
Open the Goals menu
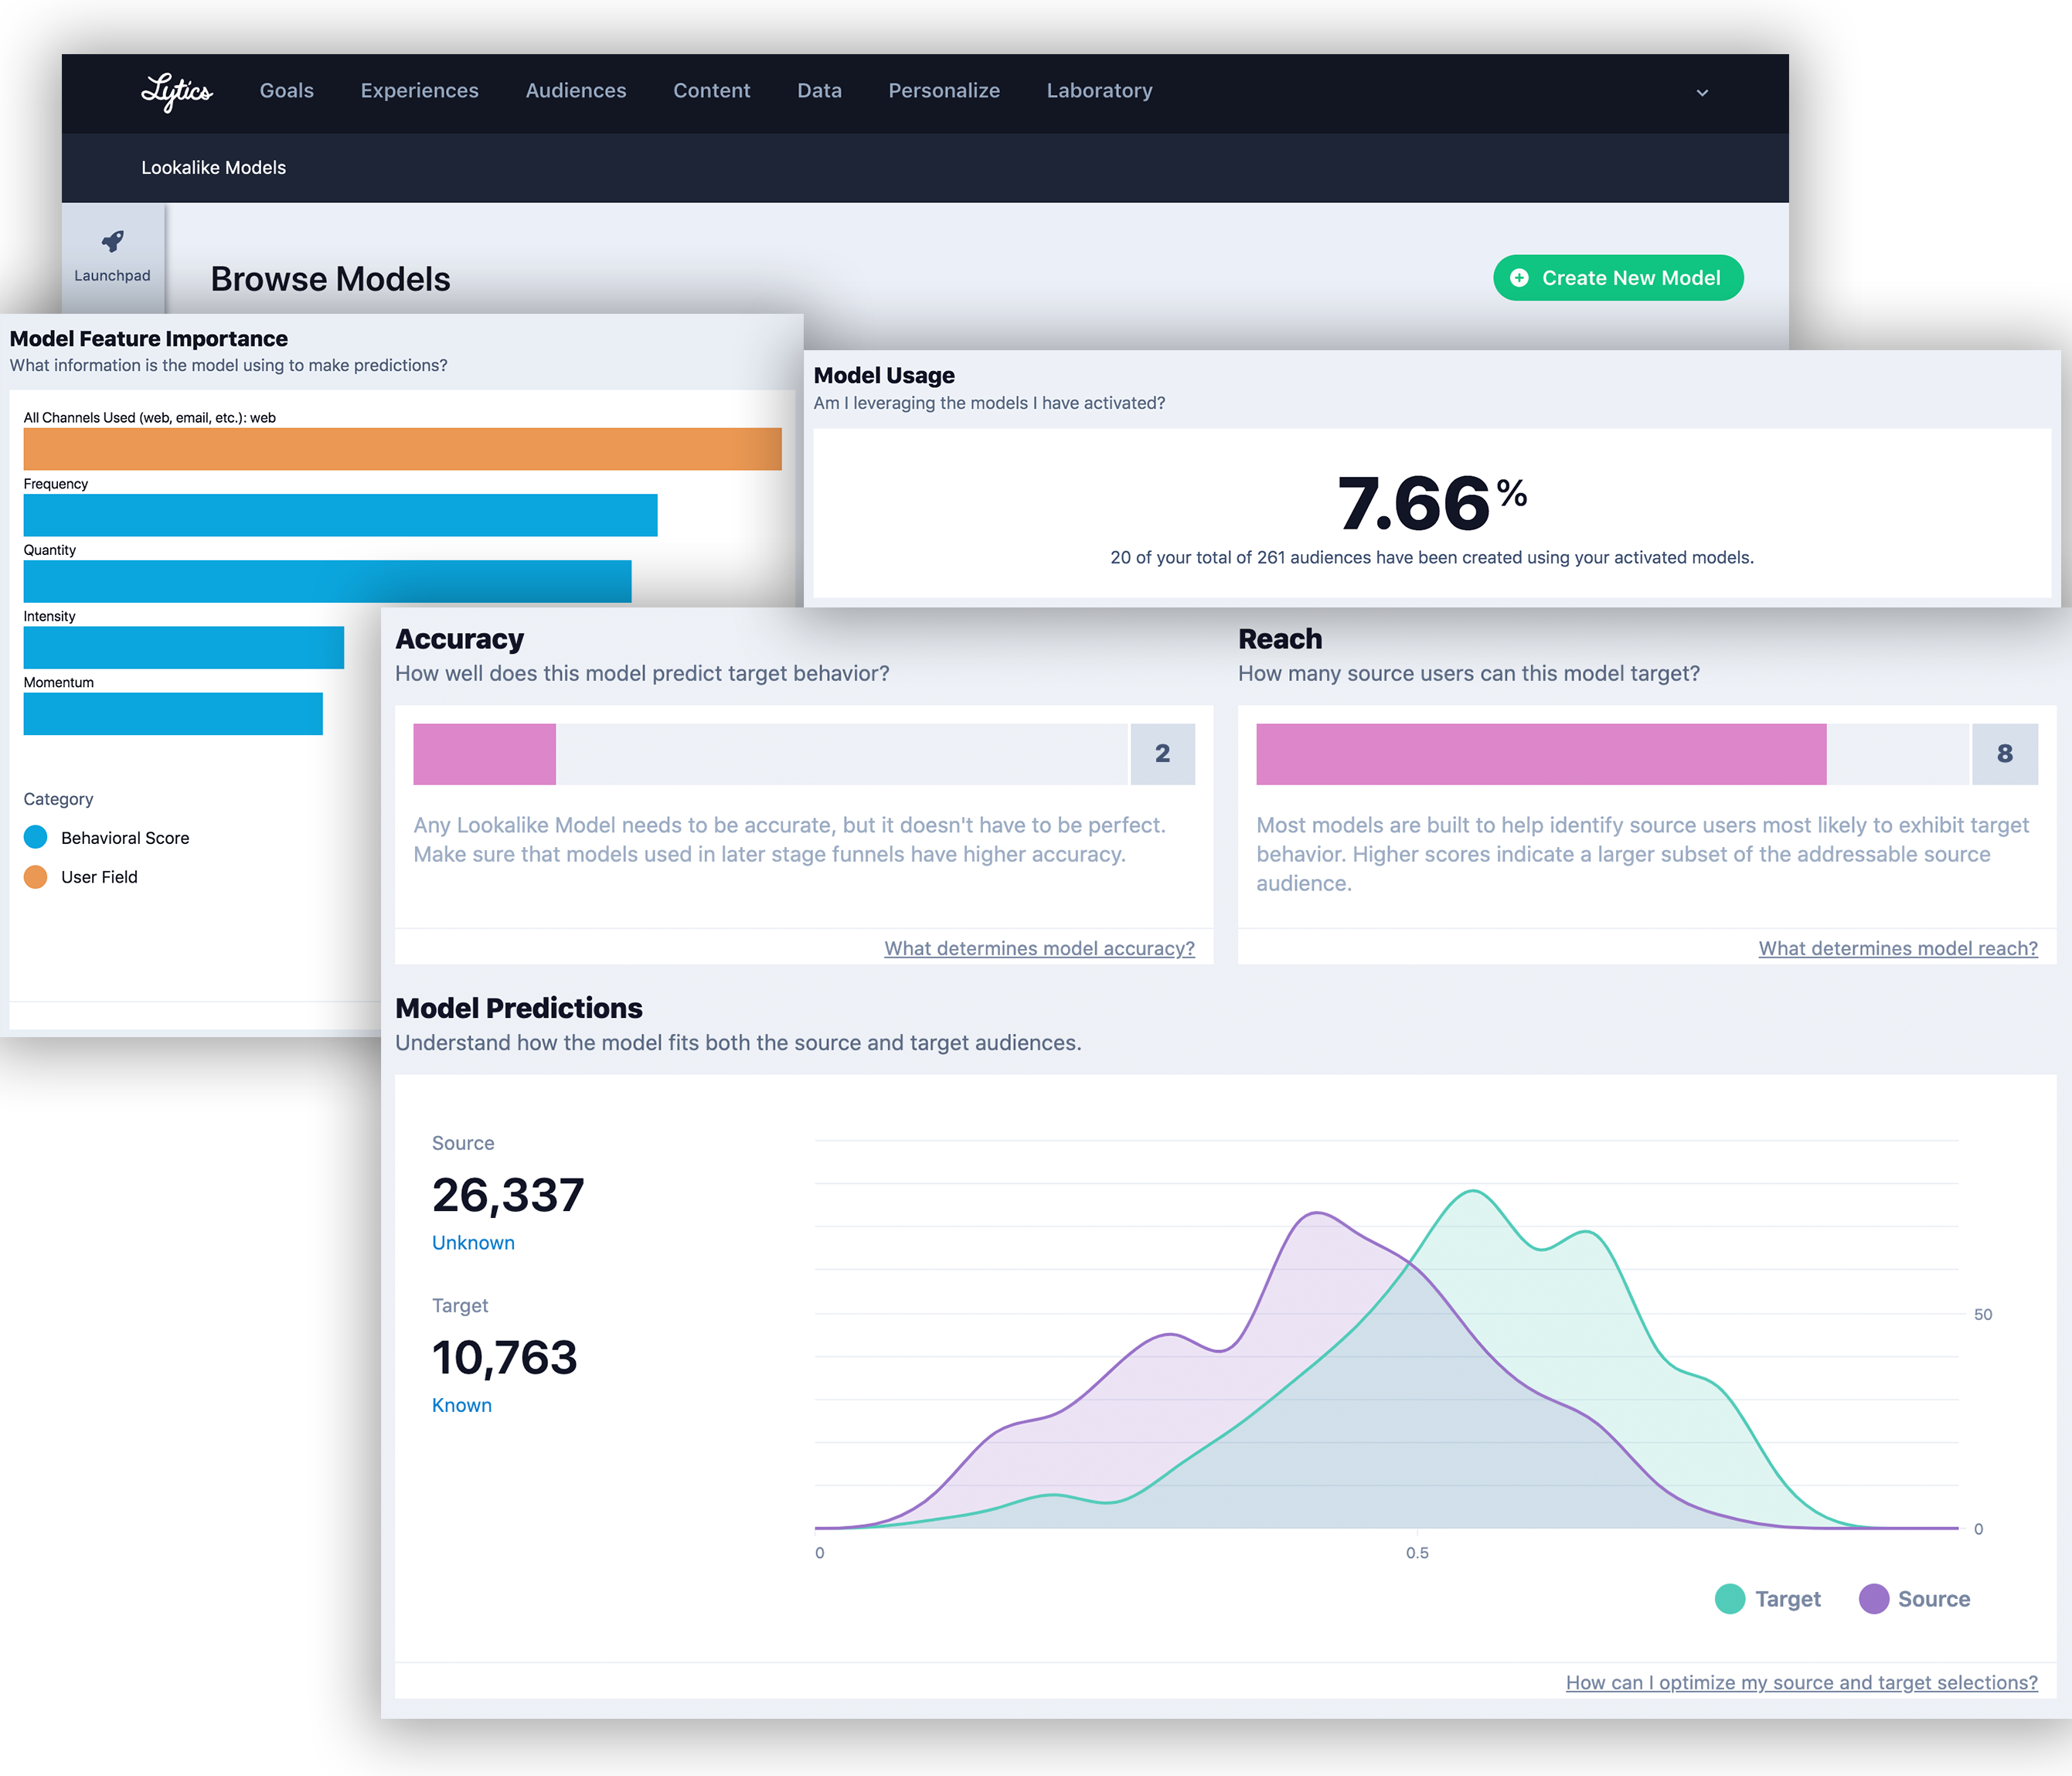pyautogui.click(x=286, y=91)
